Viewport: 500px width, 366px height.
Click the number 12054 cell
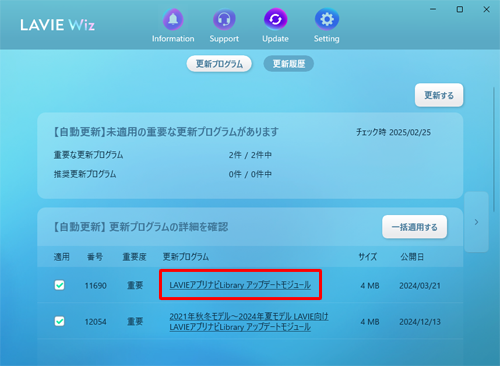(95, 322)
